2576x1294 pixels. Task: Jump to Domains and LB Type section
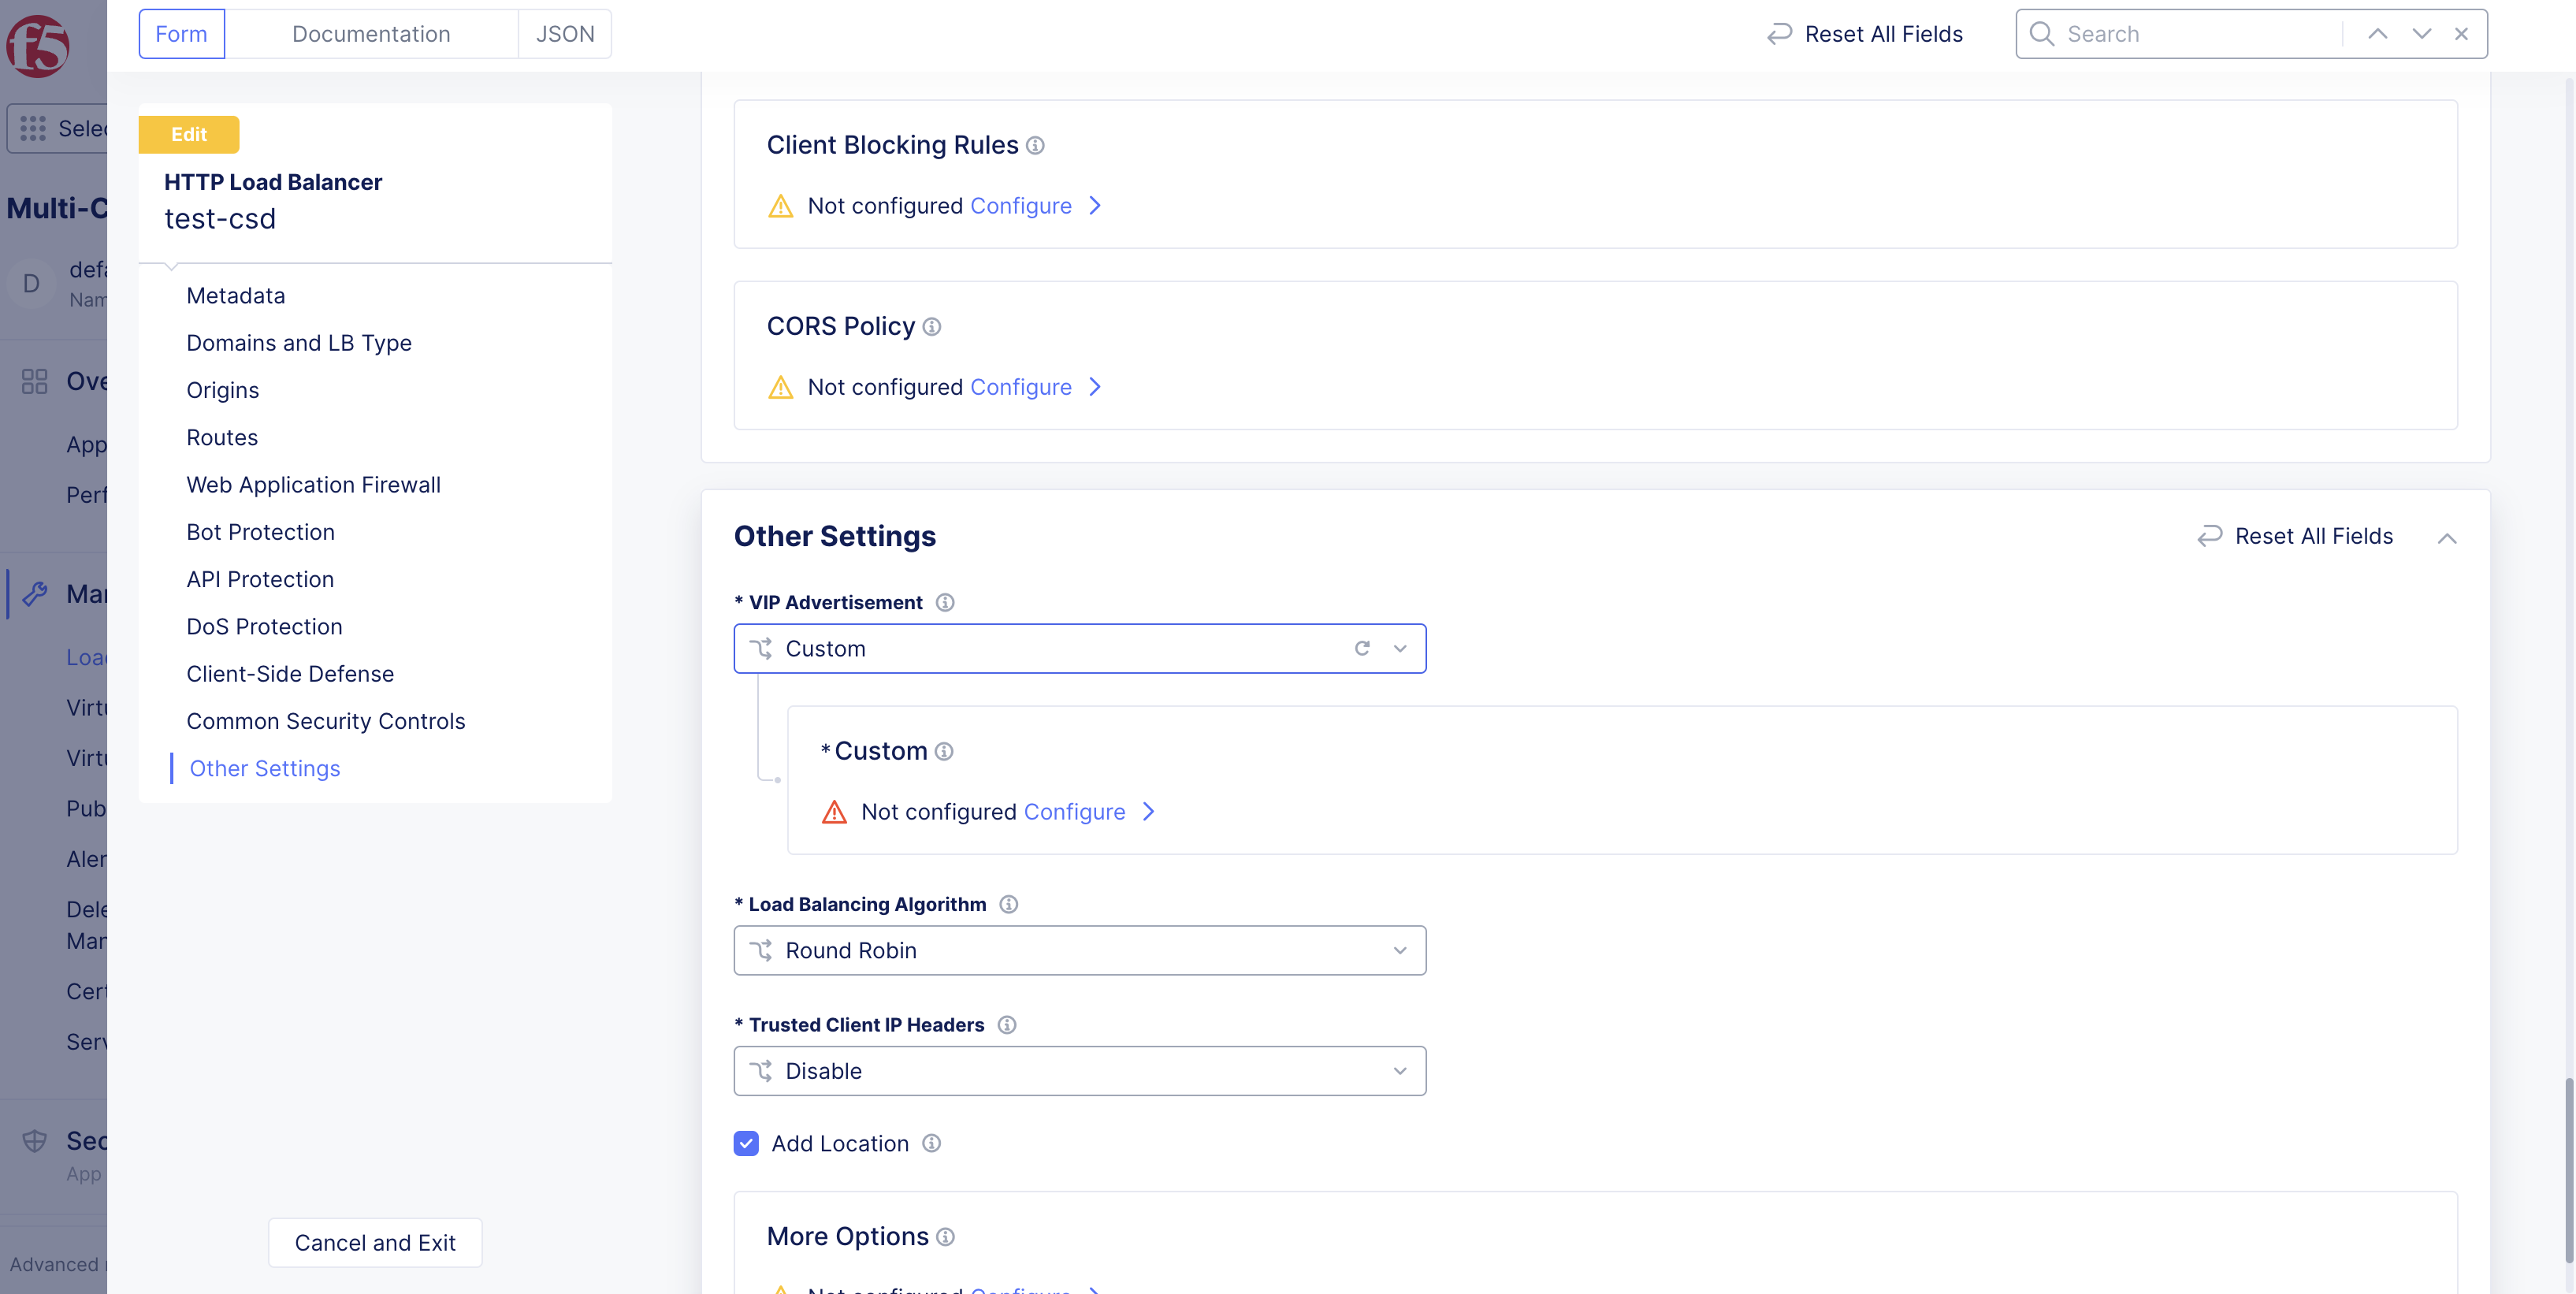tap(299, 343)
